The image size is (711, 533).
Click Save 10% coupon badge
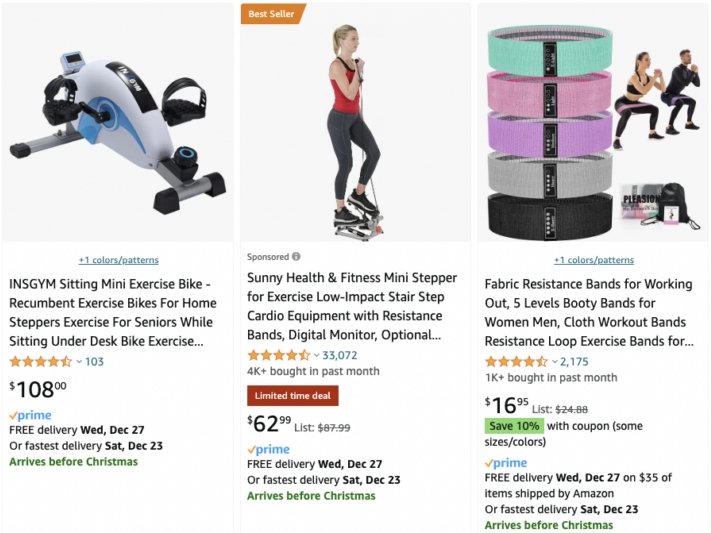tap(514, 426)
